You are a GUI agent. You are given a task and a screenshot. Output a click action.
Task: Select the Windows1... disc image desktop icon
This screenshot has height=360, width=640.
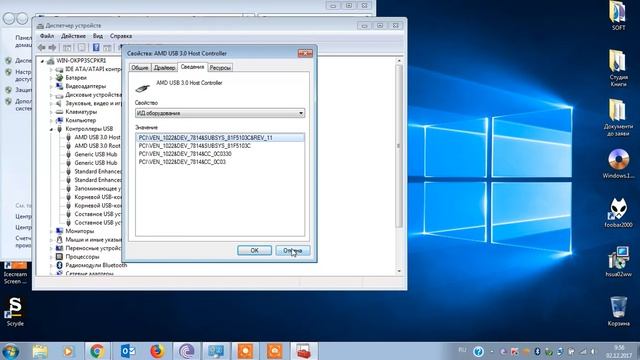[x=618, y=164]
